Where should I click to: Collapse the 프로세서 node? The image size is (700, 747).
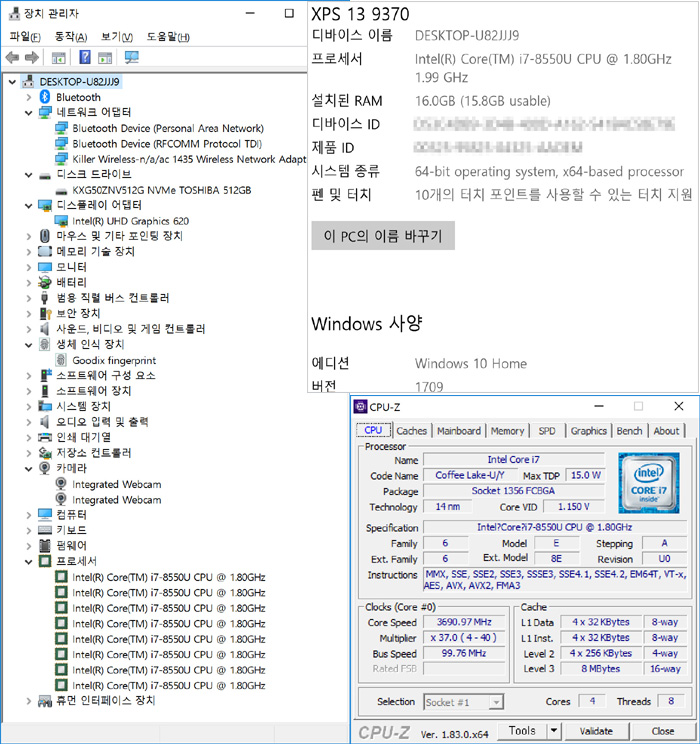coord(29,562)
